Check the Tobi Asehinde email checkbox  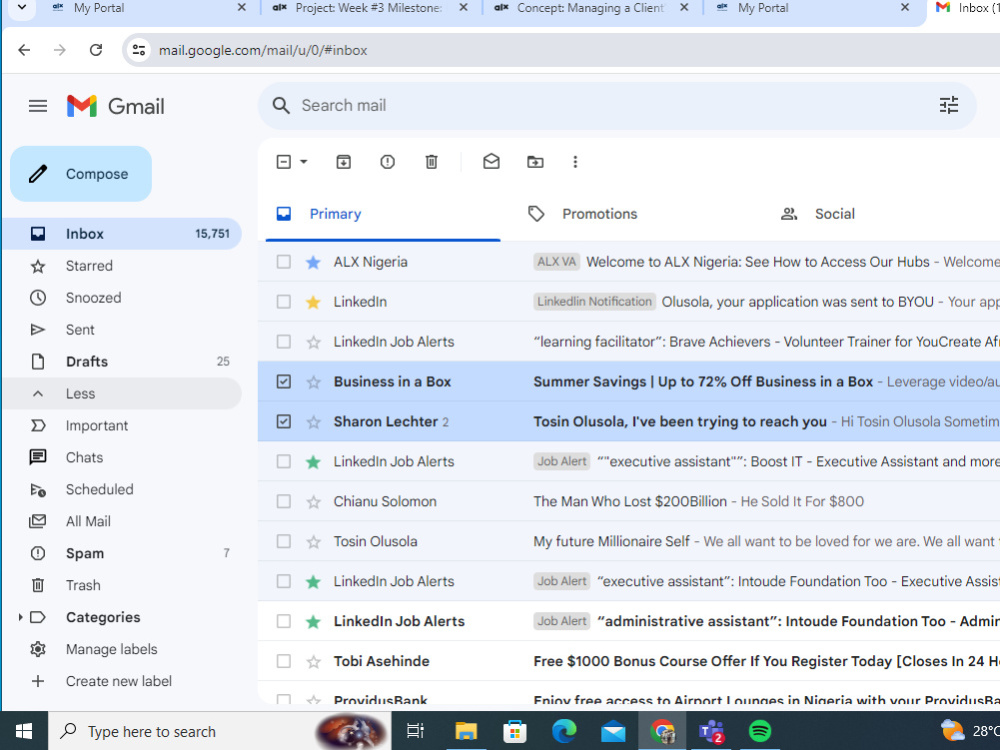[283, 661]
